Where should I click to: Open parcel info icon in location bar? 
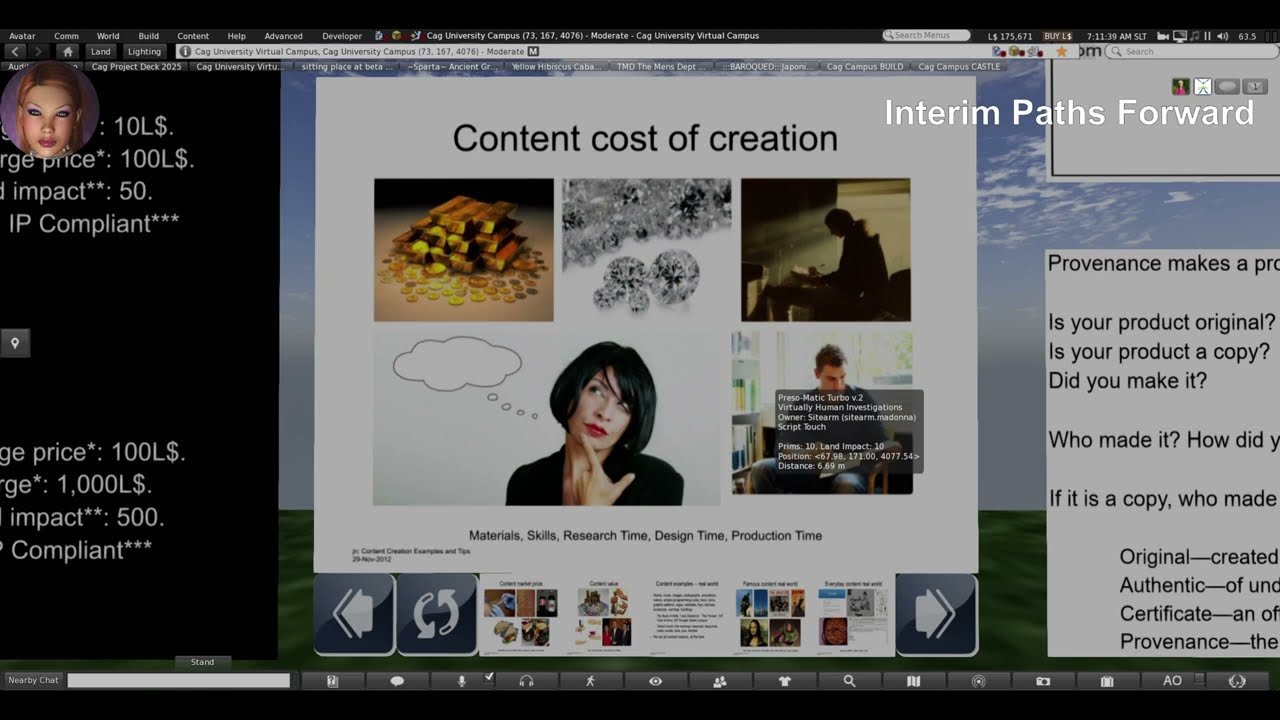(185, 51)
